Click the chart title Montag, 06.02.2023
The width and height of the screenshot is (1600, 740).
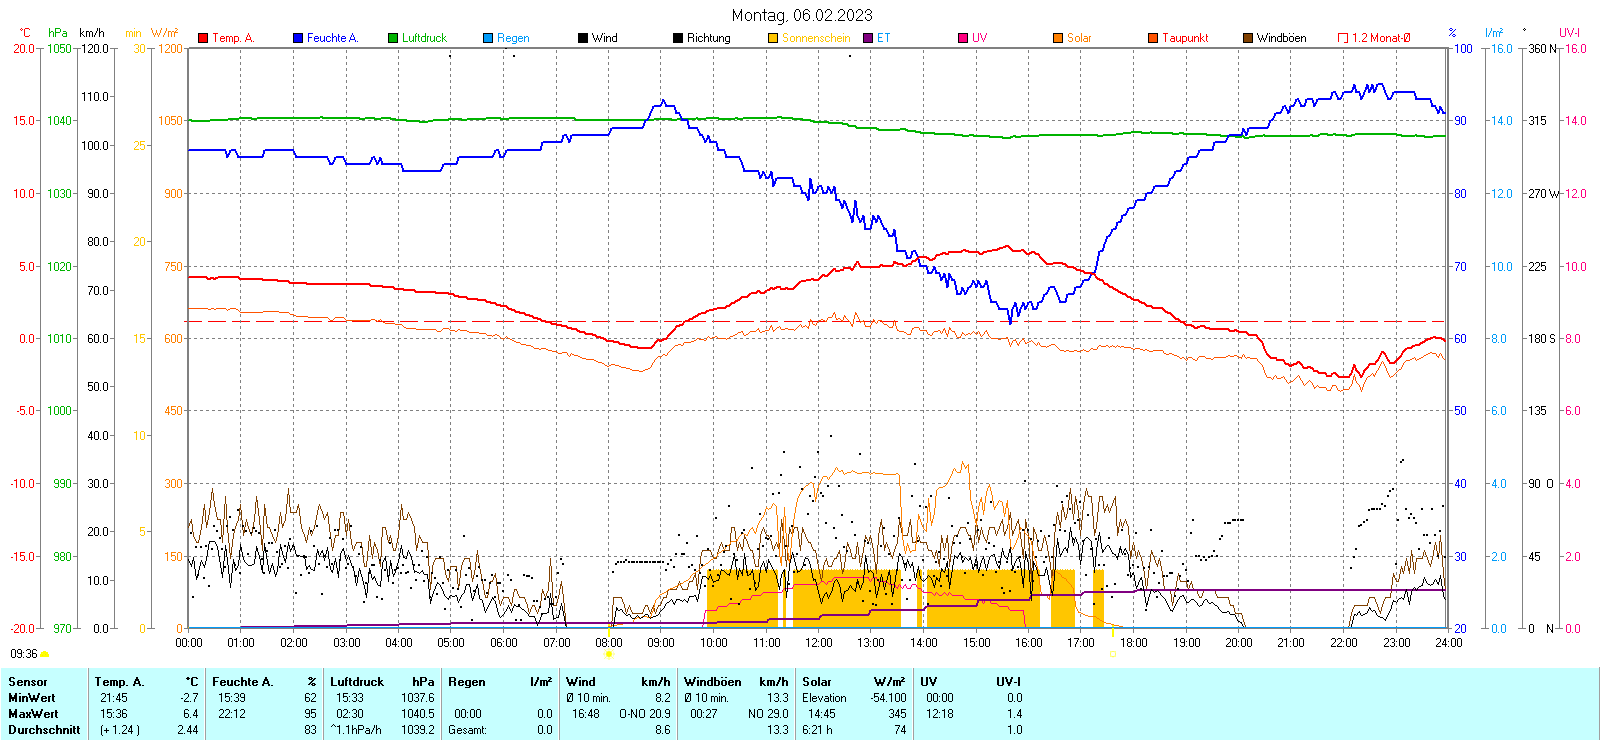point(801,15)
